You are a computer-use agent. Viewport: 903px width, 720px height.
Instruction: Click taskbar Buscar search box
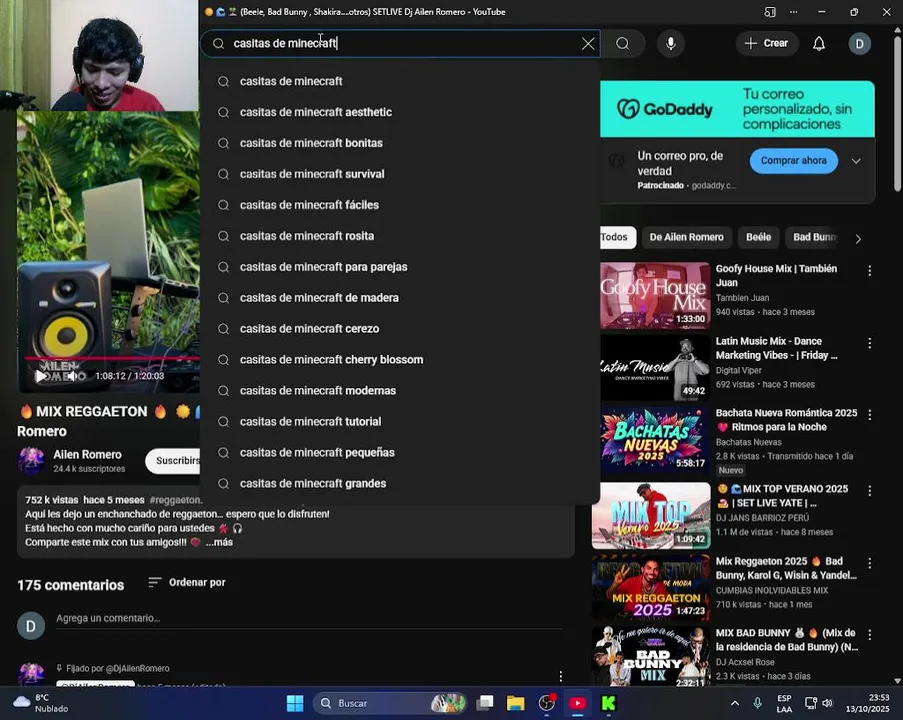coord(390,703)
